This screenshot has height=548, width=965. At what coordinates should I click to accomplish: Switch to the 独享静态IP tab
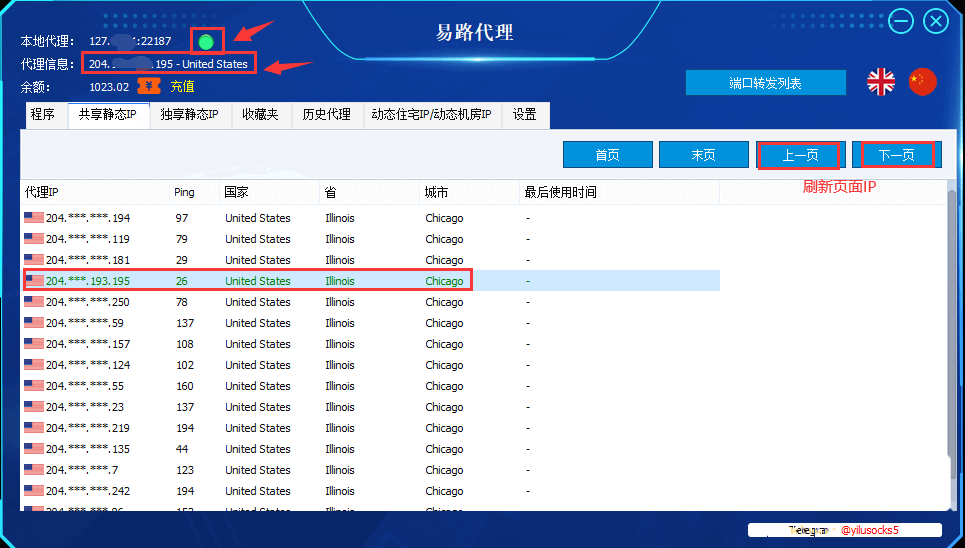(190, 115)
